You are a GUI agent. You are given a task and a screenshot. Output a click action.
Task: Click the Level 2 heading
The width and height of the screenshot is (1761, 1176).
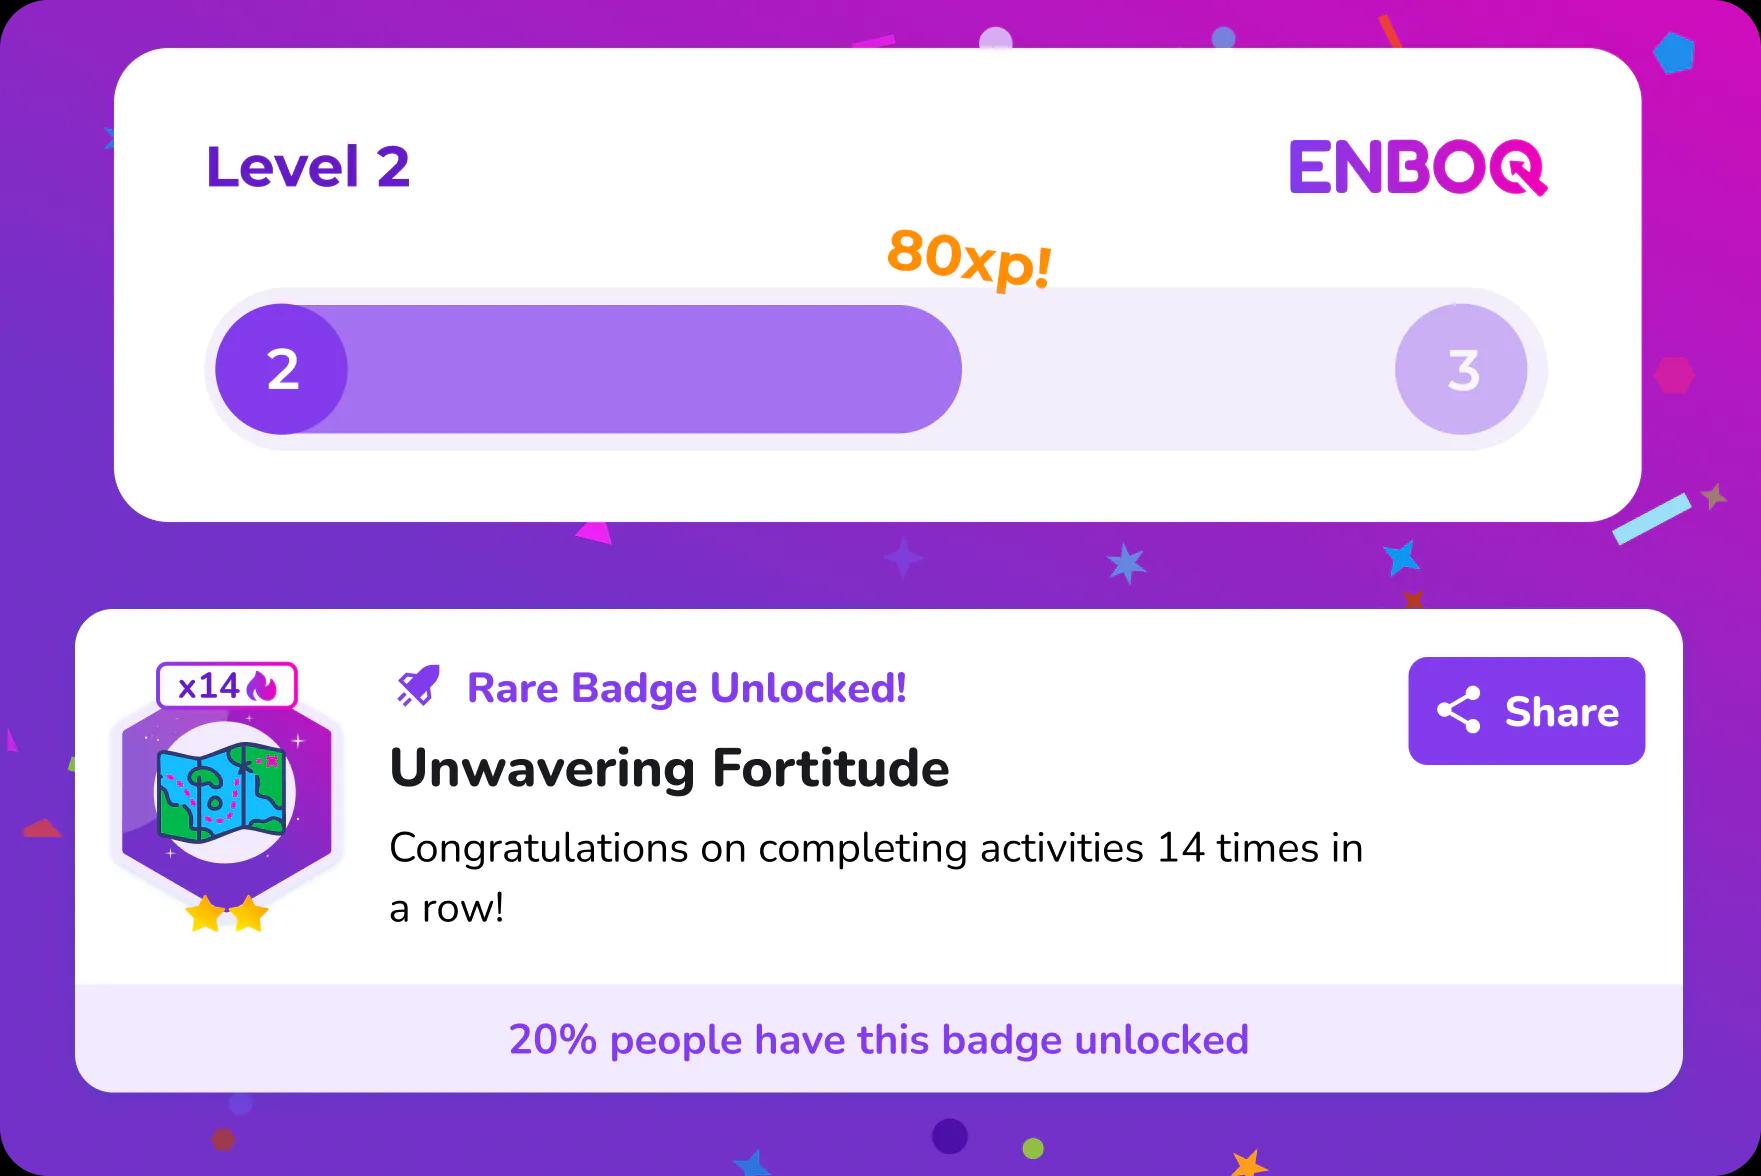click(308, 166)
